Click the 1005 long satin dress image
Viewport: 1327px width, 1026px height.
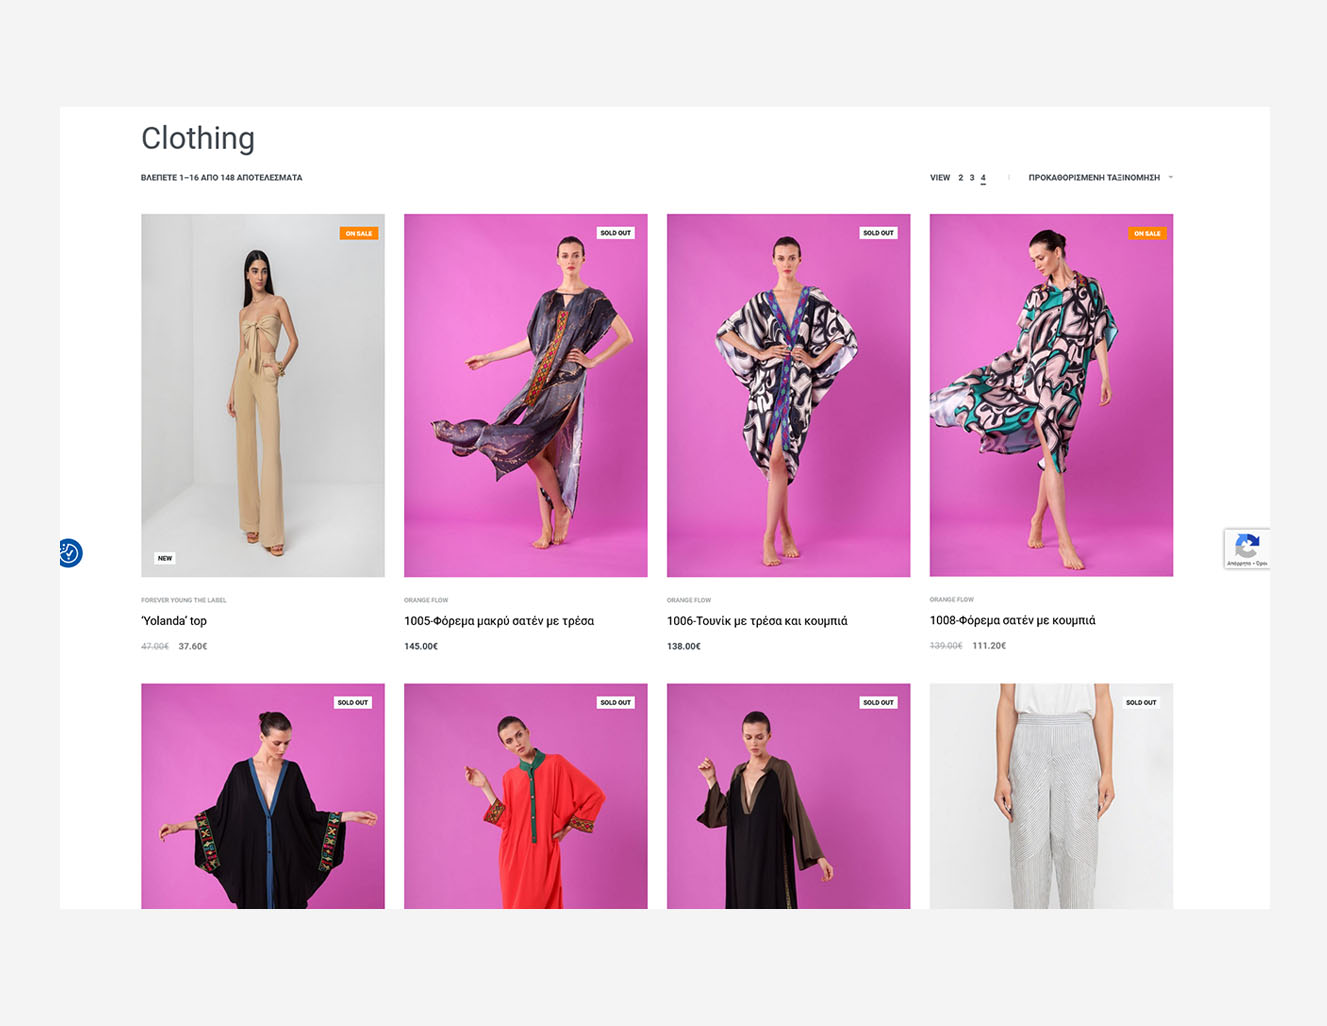click(526, 395)
